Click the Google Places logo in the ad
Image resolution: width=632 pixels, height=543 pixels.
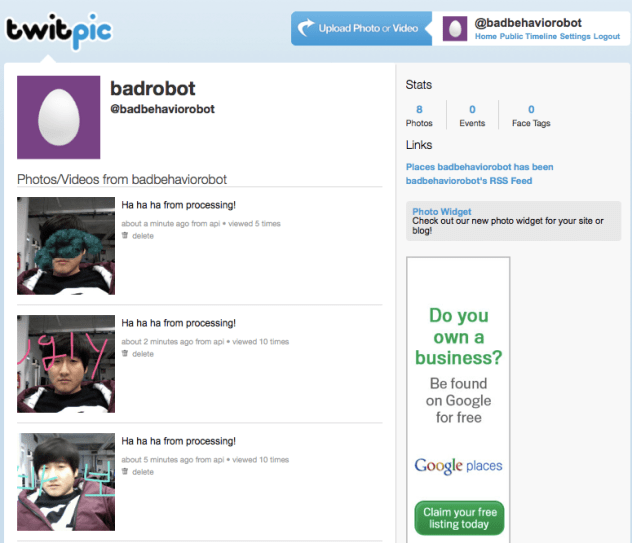(x=458, y=466)
